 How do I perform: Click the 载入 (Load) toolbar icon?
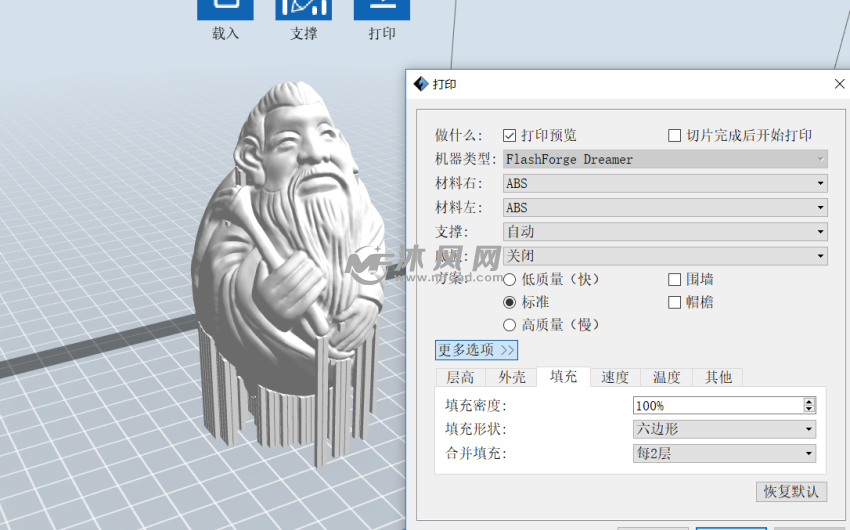point(225,10)
